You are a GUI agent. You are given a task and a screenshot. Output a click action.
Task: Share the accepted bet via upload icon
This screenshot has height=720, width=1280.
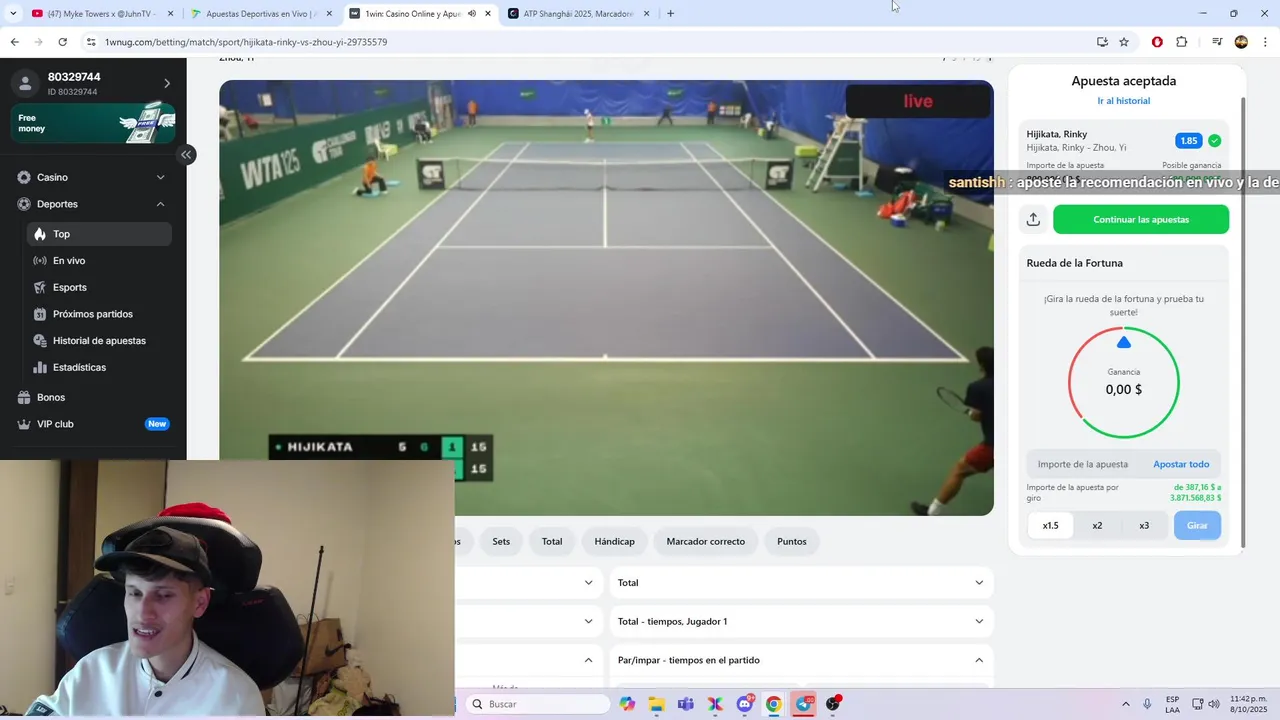click(1033, 219)
